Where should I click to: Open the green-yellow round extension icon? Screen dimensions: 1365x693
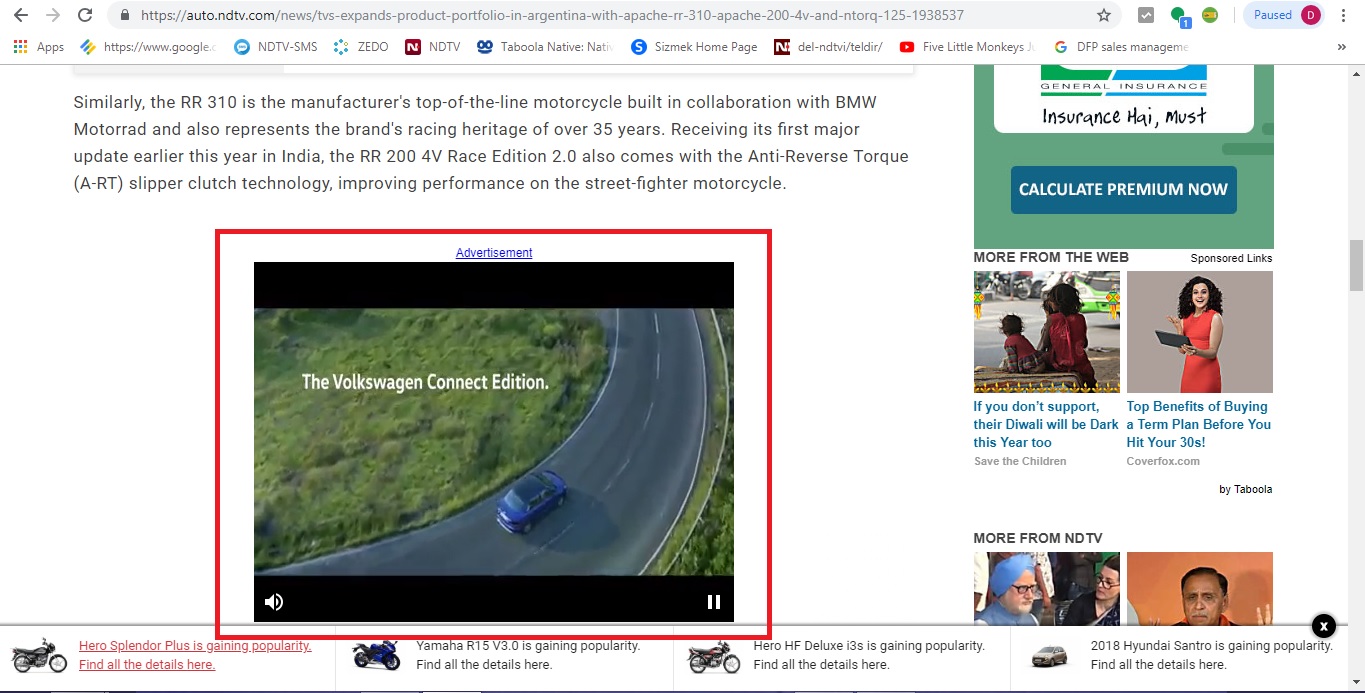1210,15
